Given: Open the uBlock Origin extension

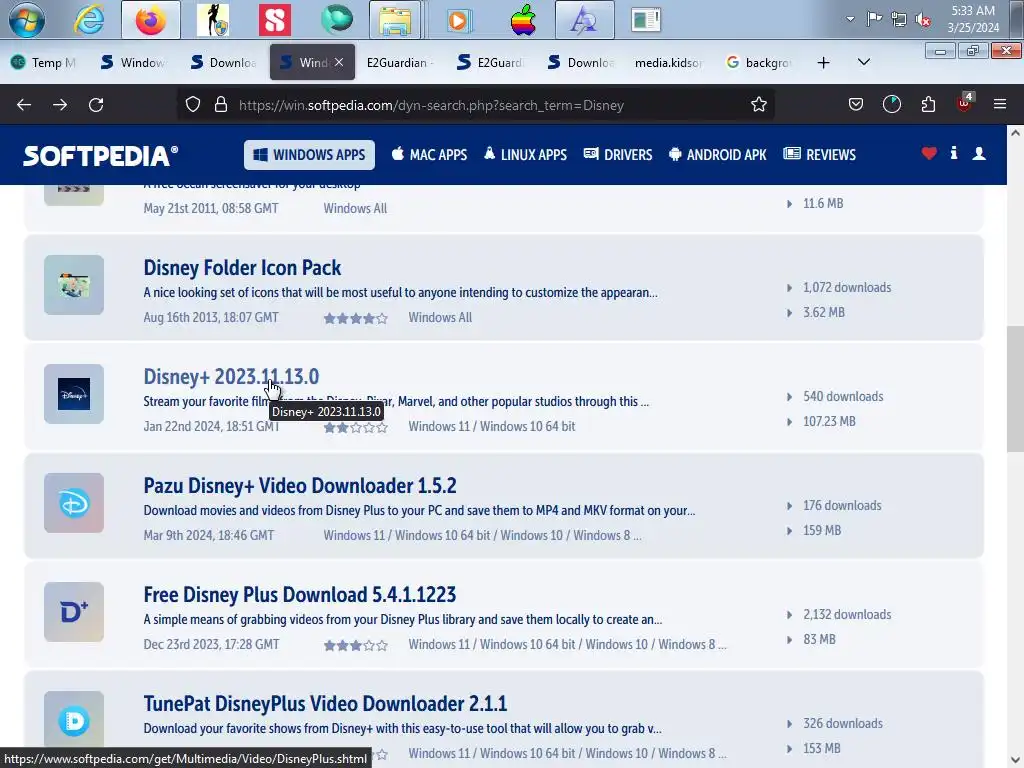Looking at the screenshot, I should click(965, 104).
